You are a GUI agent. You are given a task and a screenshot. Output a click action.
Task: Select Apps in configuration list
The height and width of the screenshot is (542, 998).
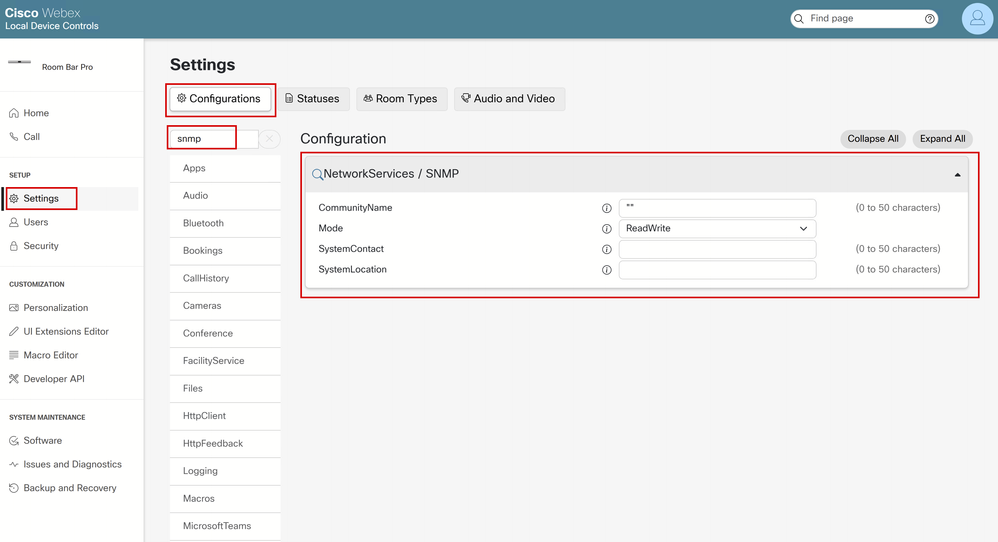point(225,168)
